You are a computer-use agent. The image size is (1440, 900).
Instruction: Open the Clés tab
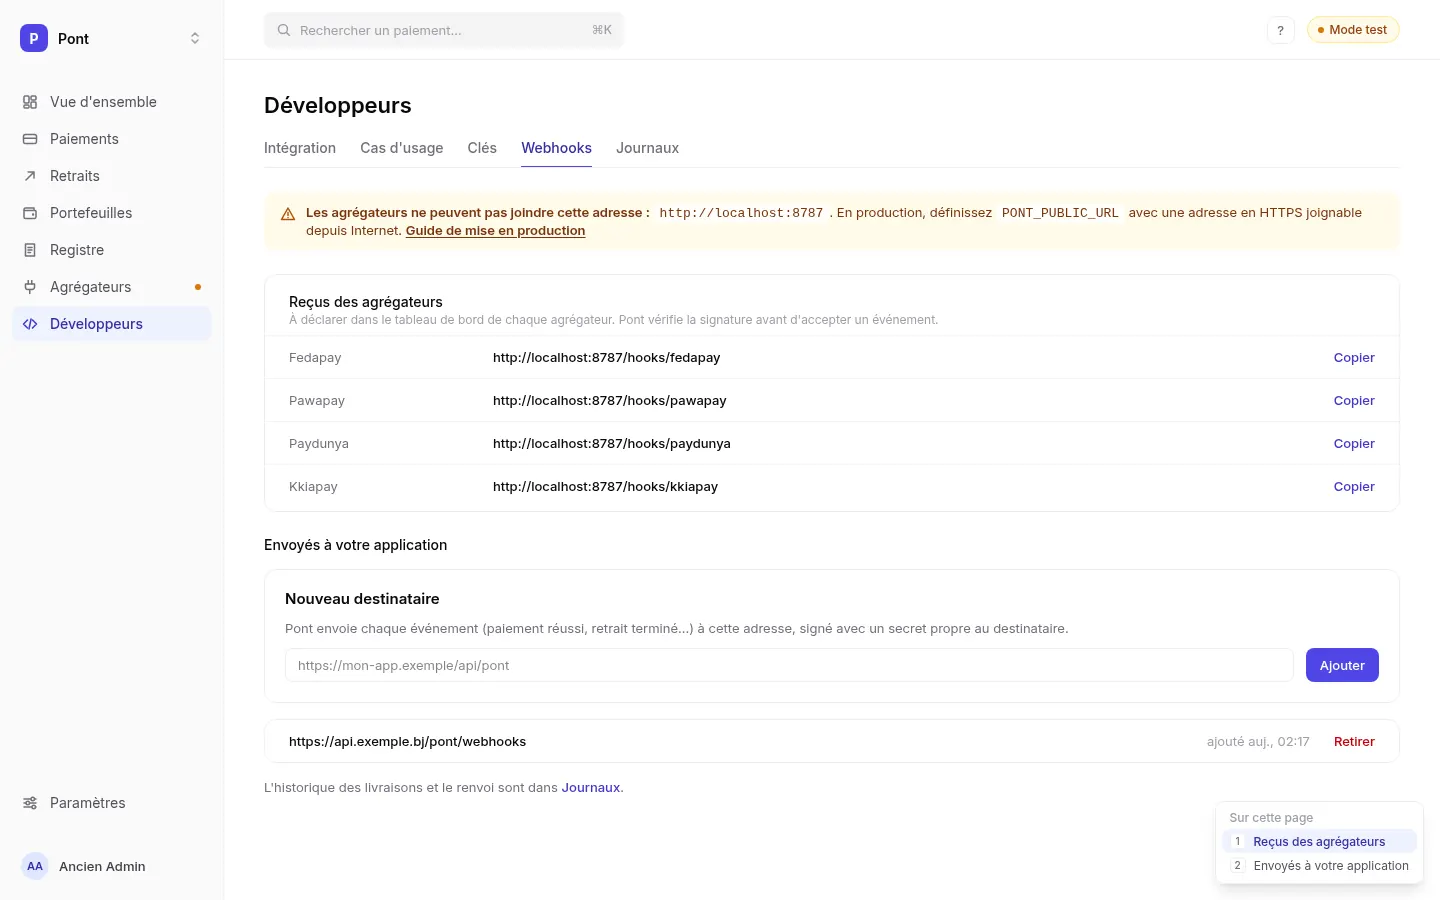pyautogui.click(x=482, y=148)
